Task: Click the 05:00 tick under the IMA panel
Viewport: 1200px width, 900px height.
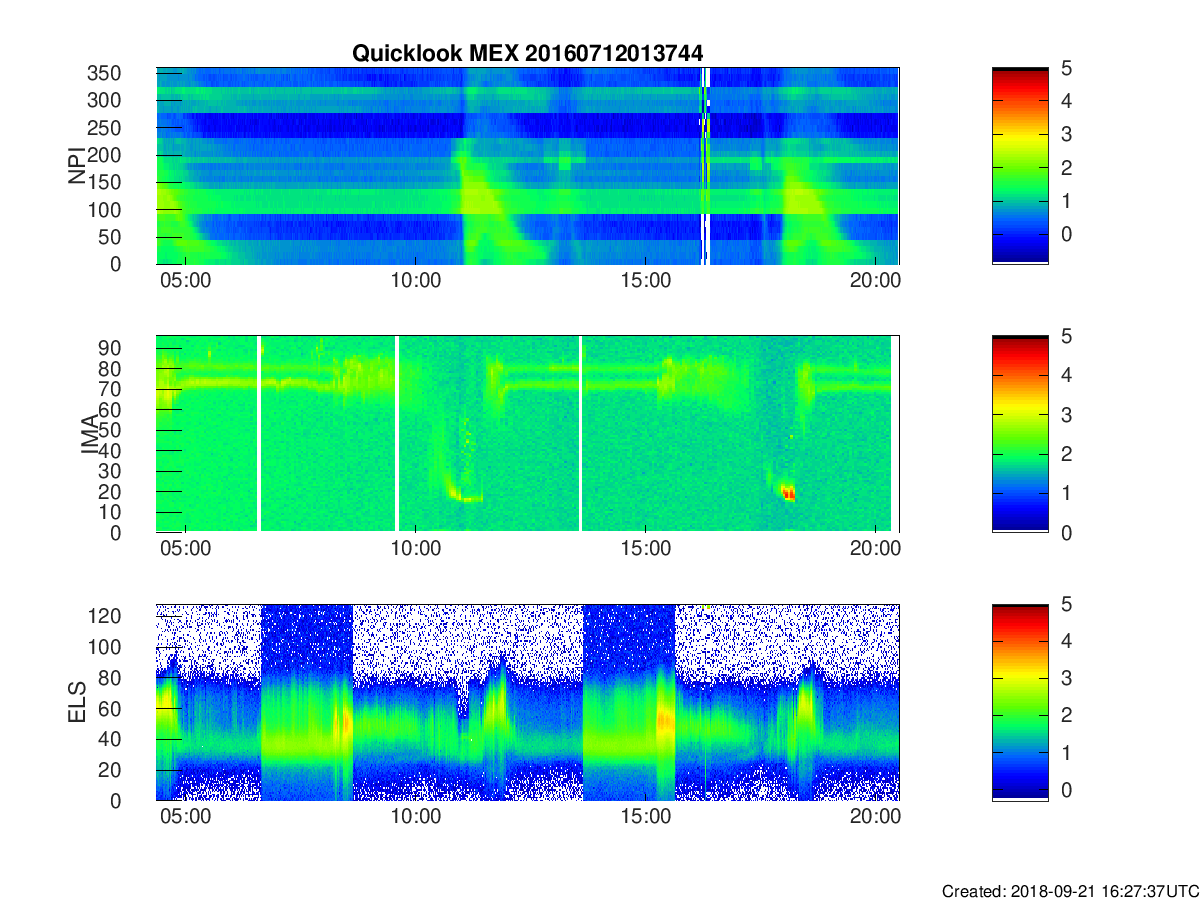Action: [x=185, y=549]
